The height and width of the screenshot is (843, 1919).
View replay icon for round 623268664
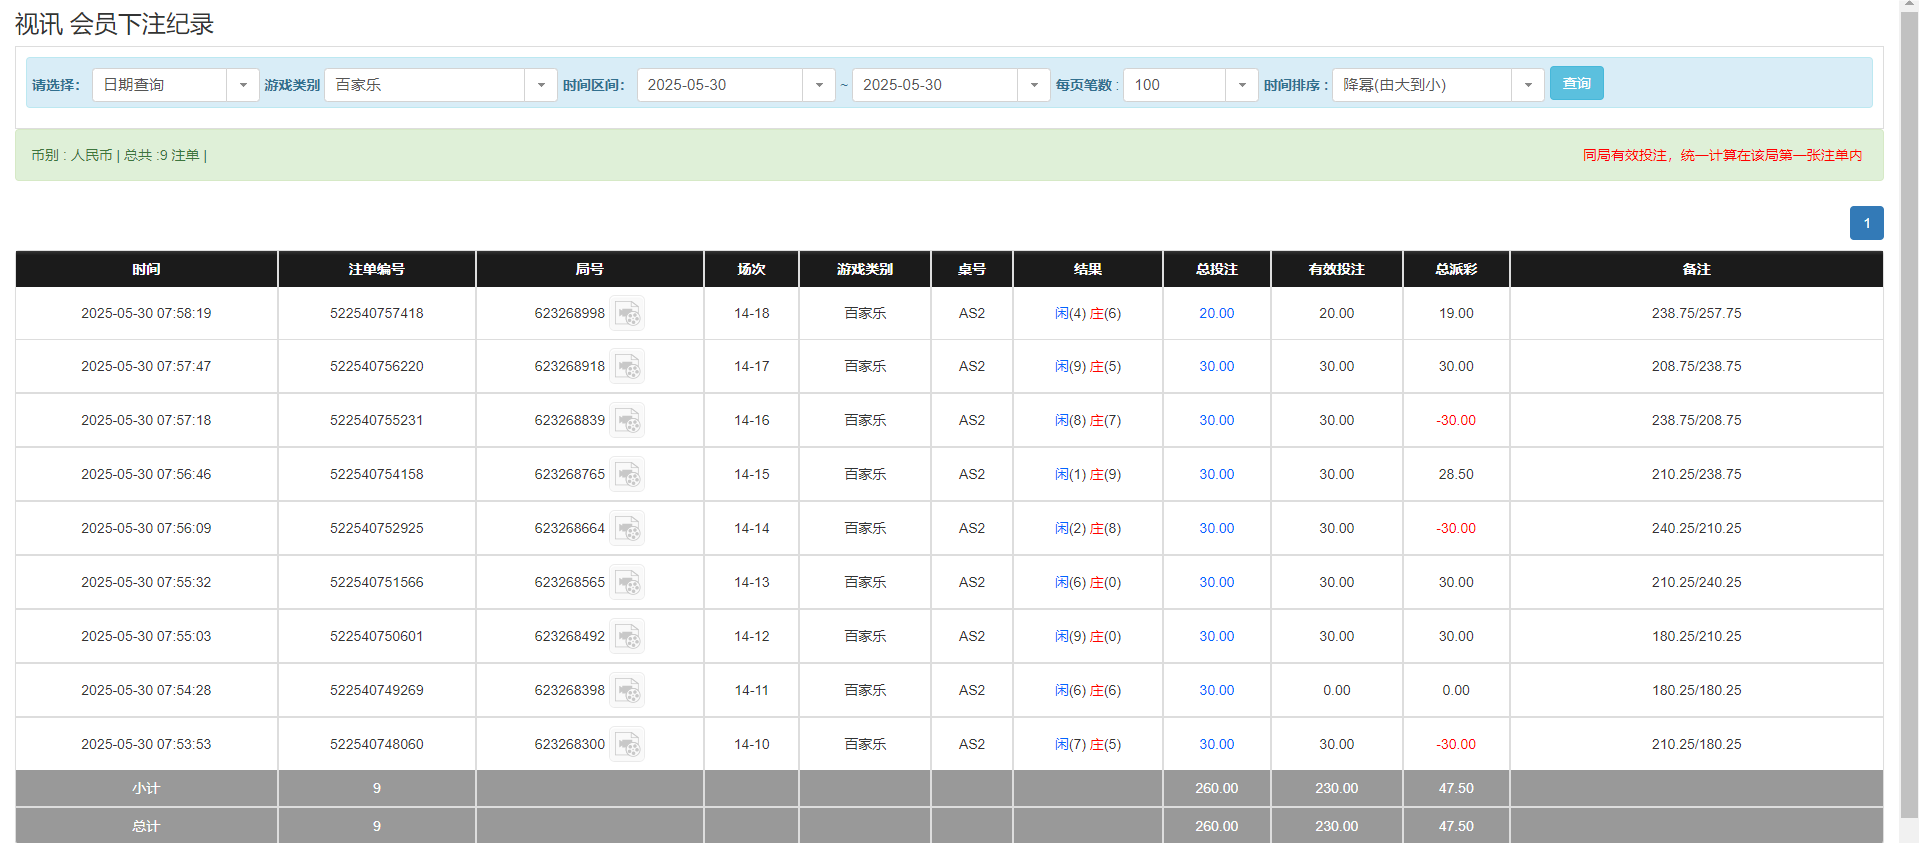pos(627,529)
